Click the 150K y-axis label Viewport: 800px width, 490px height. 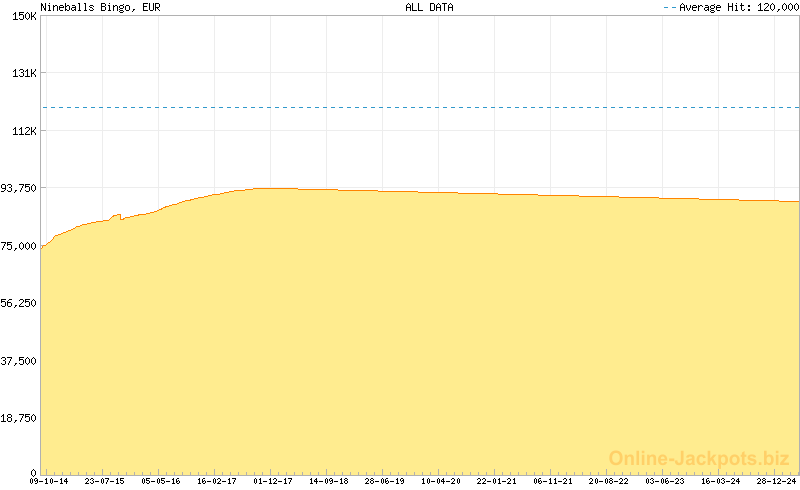point(24,17)
